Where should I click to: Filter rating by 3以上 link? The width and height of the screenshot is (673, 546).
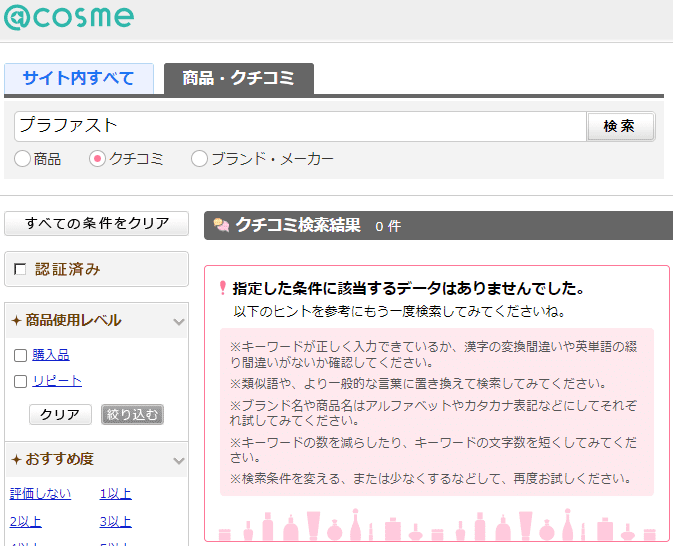coord(115,522)
